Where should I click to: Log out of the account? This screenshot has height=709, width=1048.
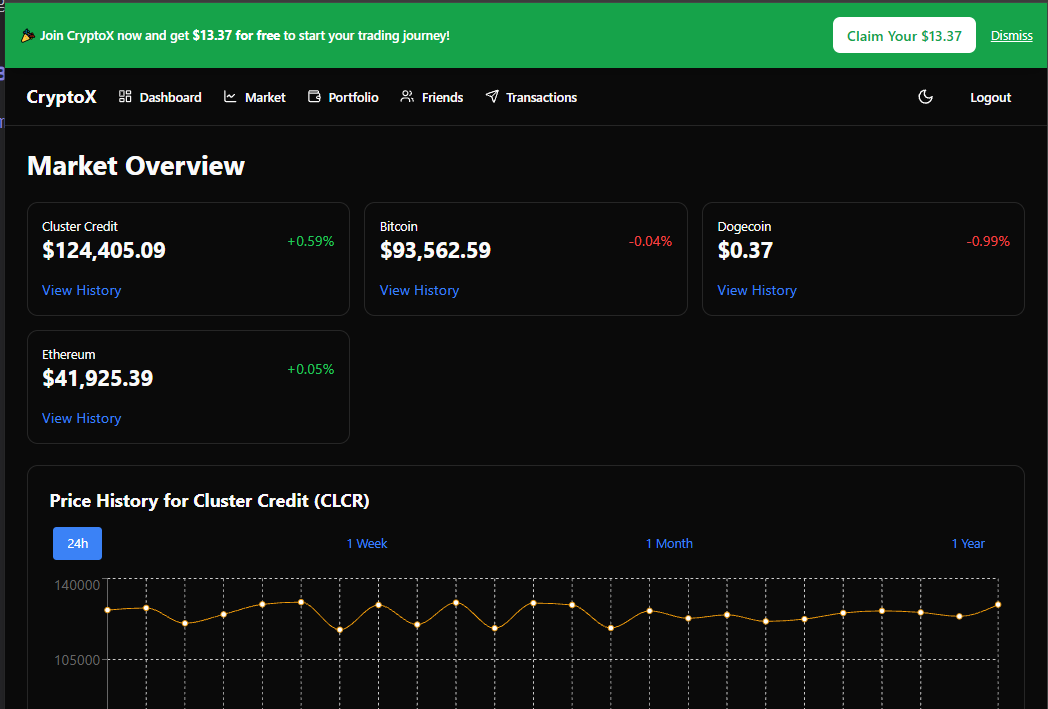990,97
